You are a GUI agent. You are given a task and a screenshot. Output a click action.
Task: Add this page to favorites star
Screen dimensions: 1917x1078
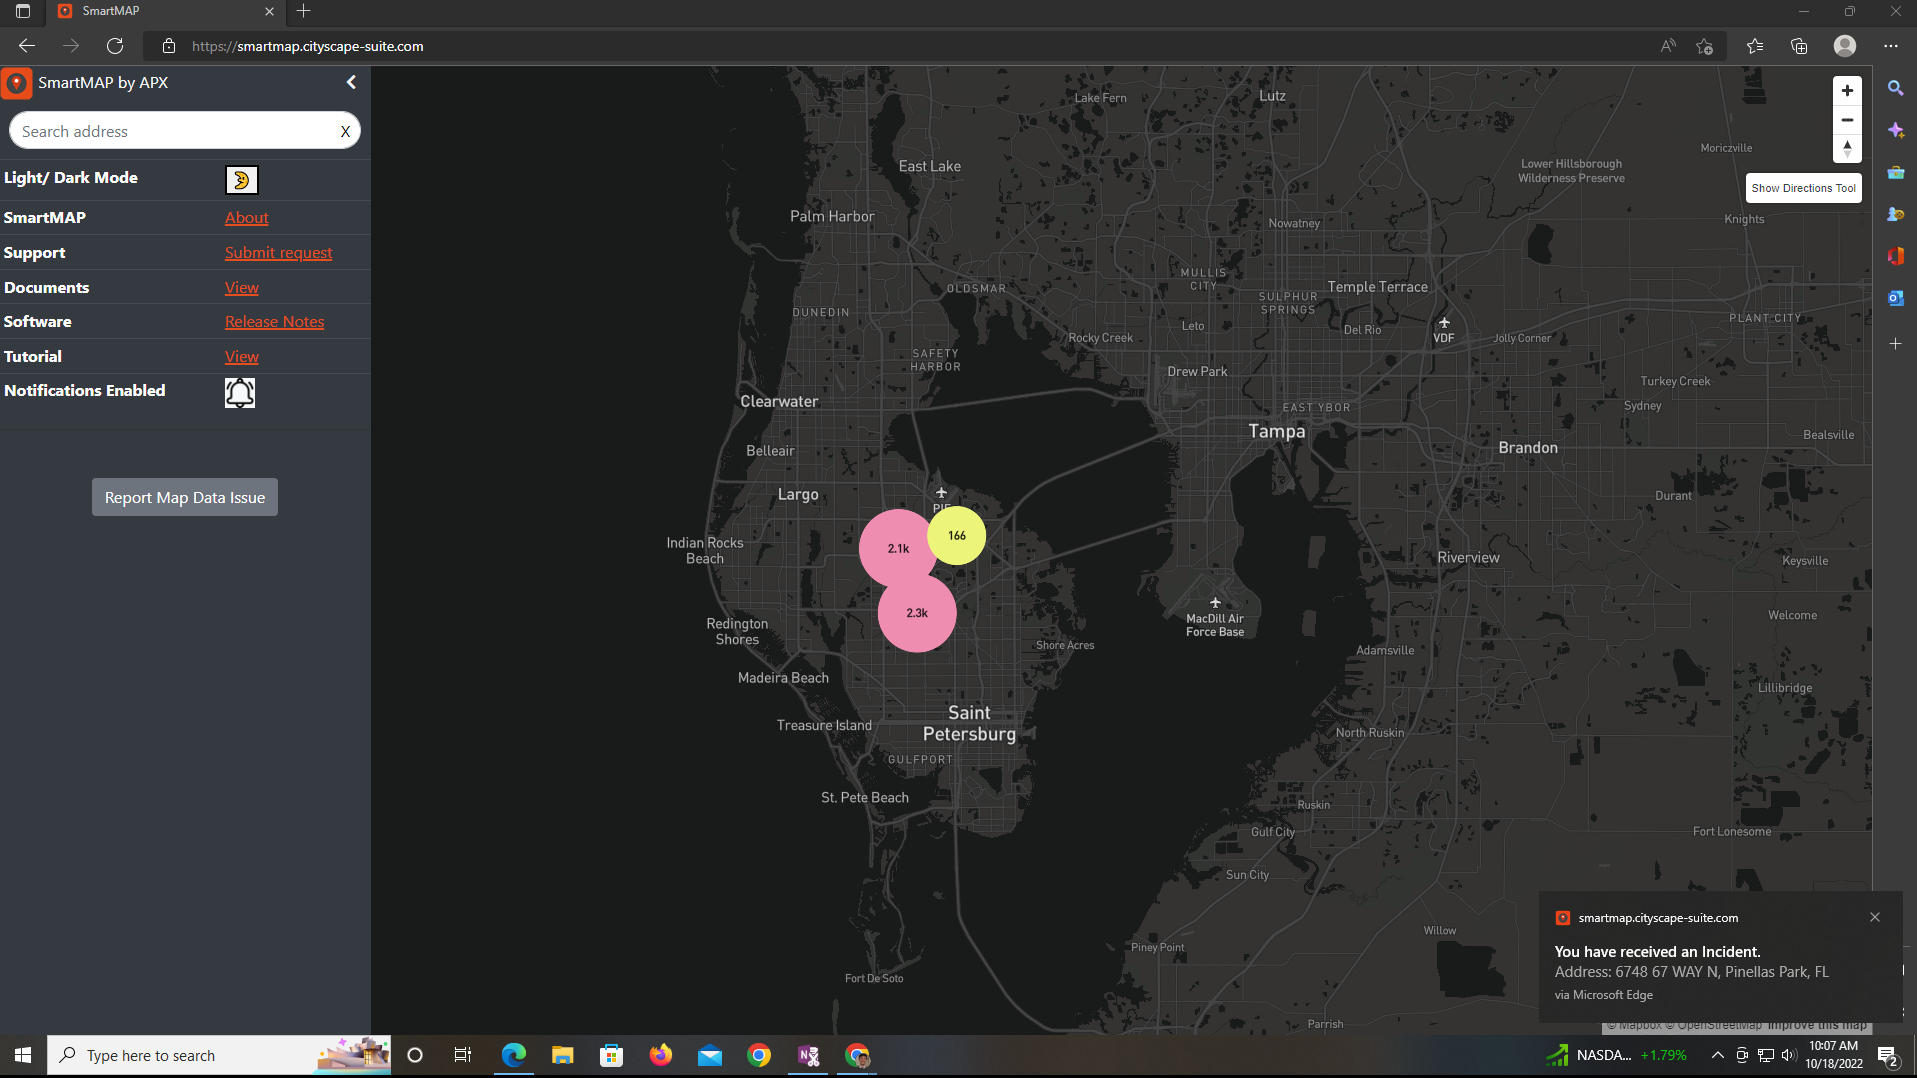[1705, 46]
